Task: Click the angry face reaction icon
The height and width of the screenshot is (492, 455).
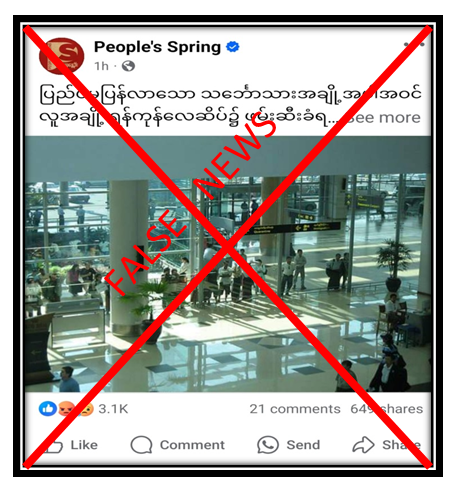Action: [x=66, y=409]
